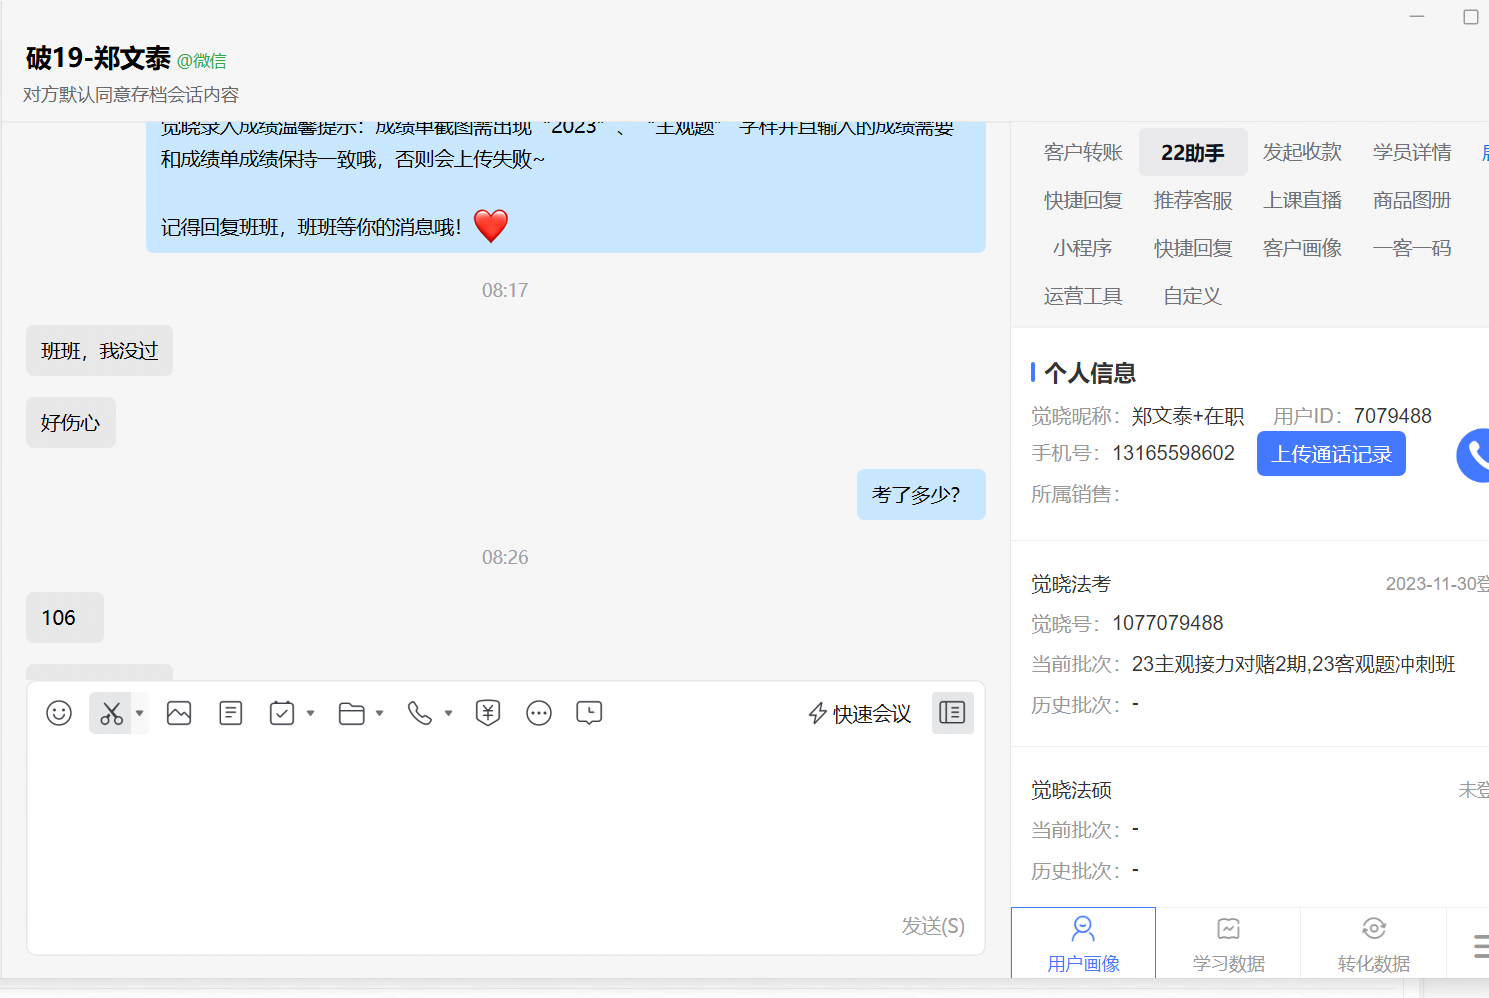1489x998 pixels.
Task: Open the 客户画像 tab
Action: (x=1302, y=248)
